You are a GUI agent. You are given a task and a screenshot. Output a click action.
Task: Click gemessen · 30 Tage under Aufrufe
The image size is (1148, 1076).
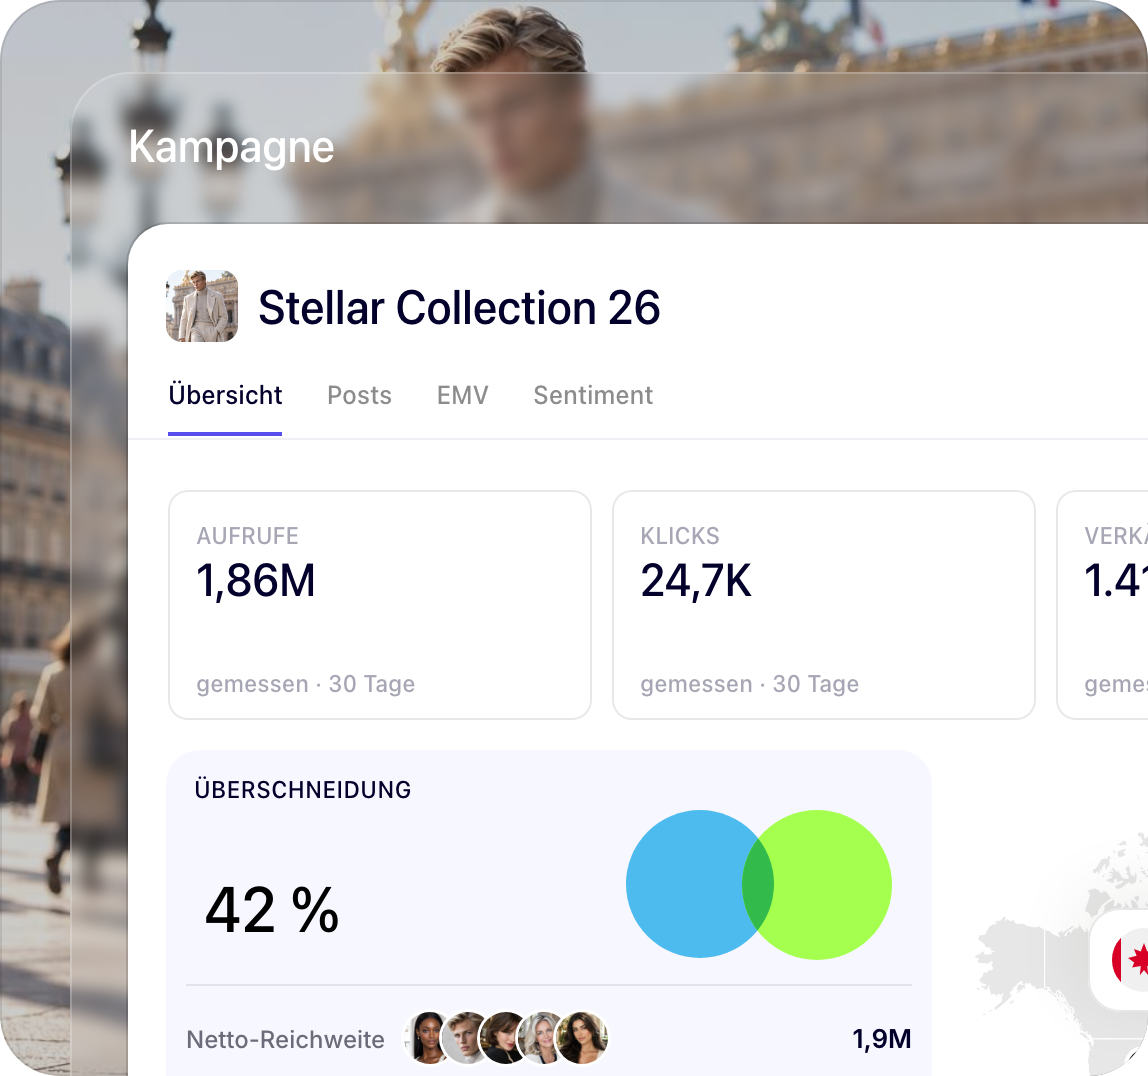[305, 684]
